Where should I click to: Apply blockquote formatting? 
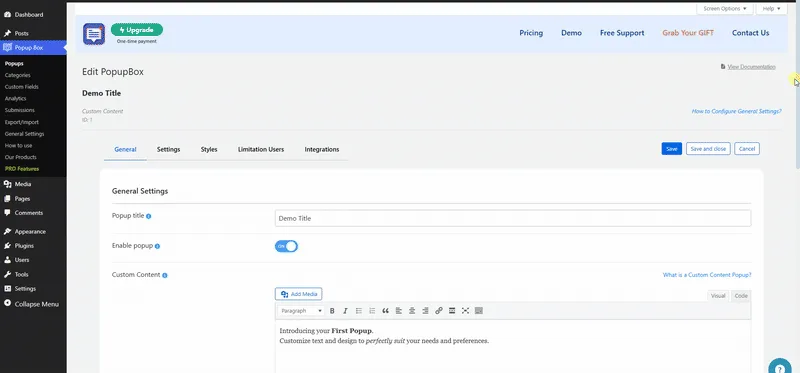click(x=385, y=311)
